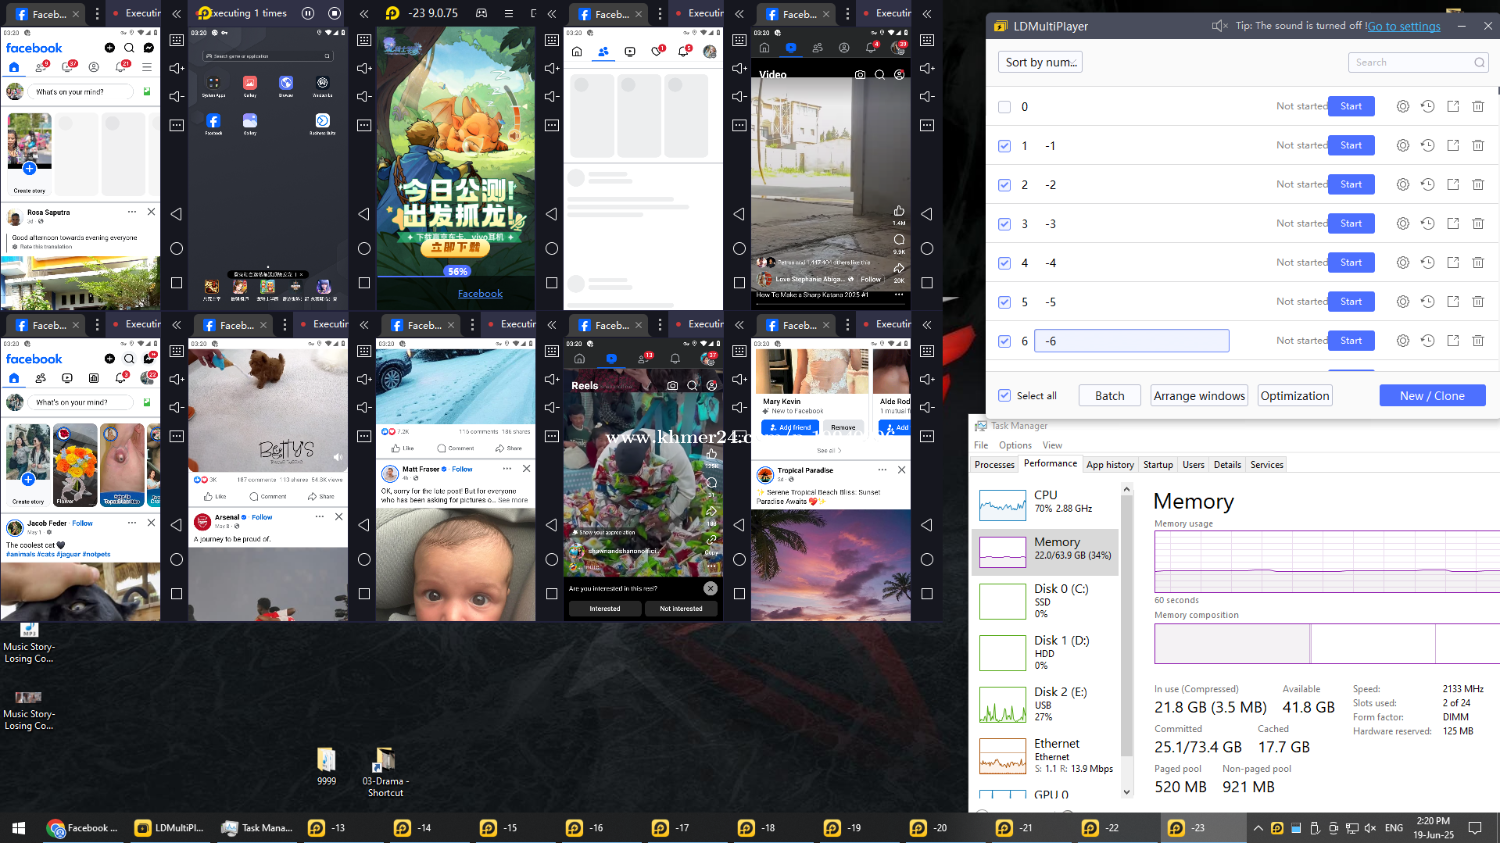
Task: Stop the script in Executing 1 times bar
Action: 335,13
